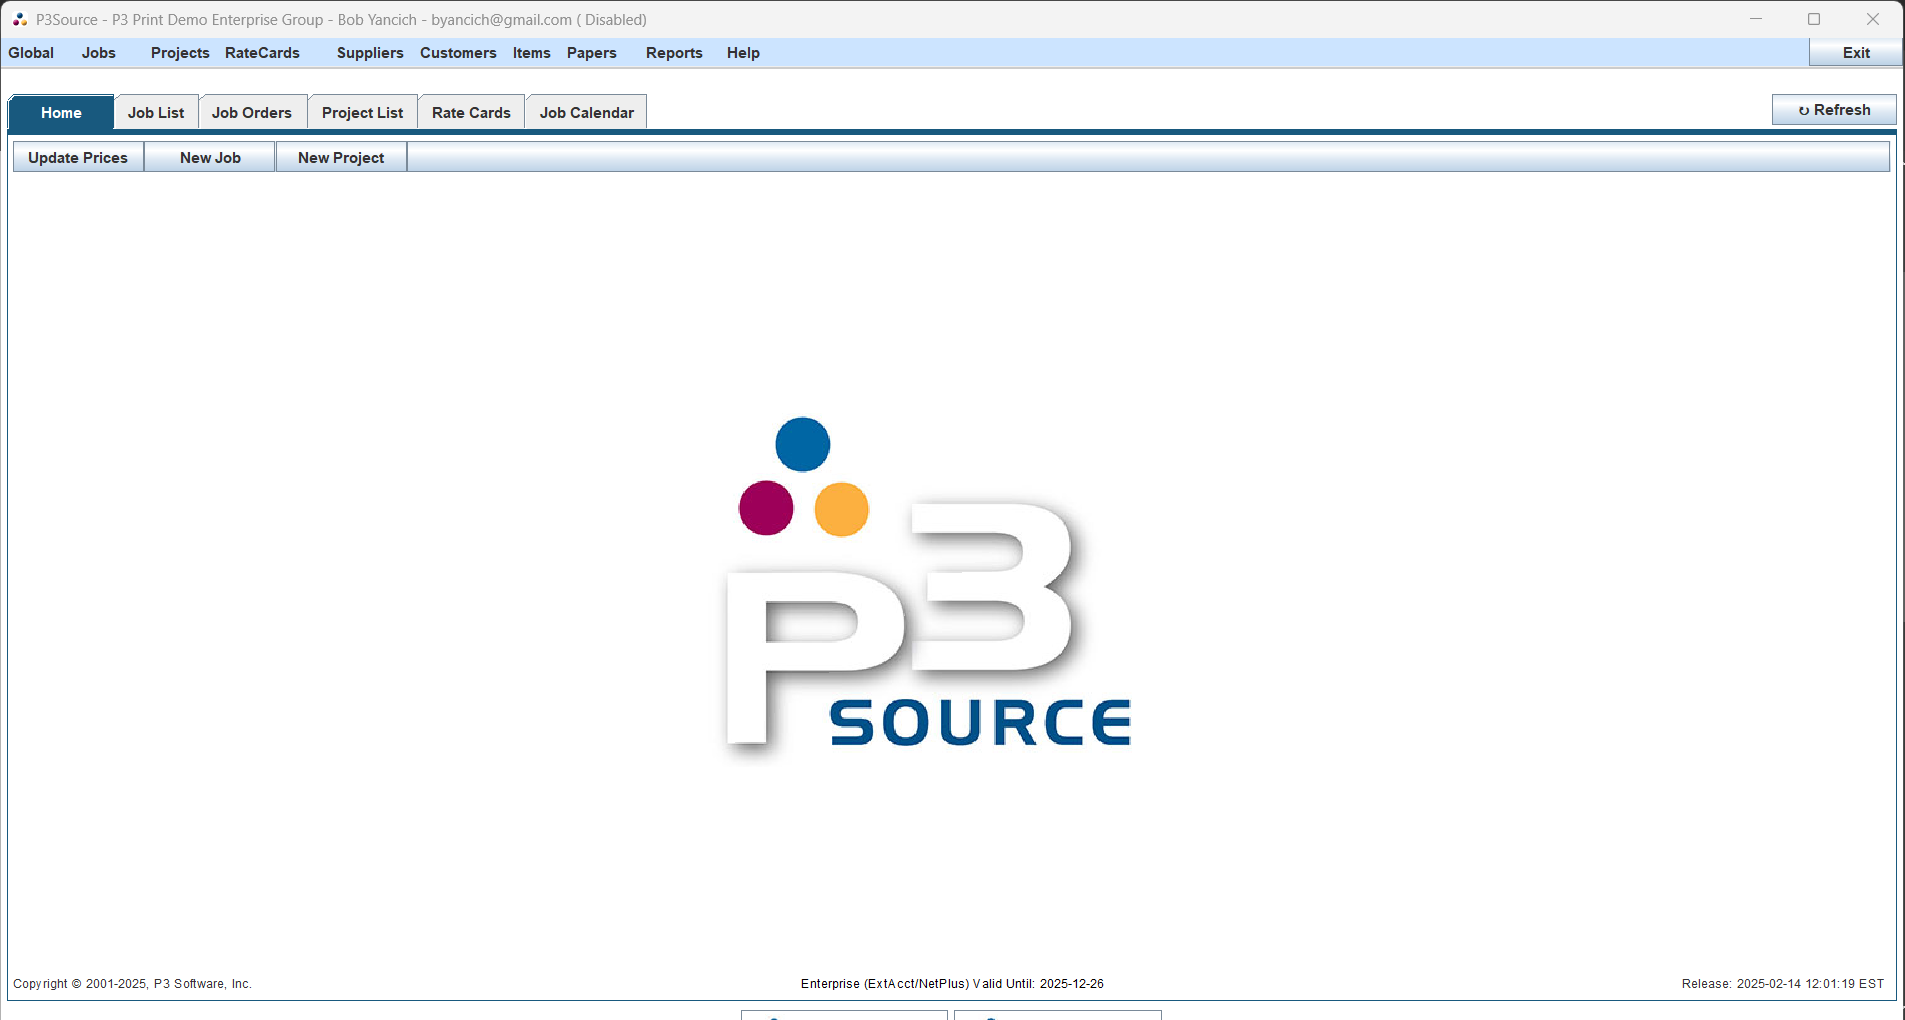Screen dimensions: 1905x1020
Task: Click the Exit button
Action: [x=1855, y=53]
